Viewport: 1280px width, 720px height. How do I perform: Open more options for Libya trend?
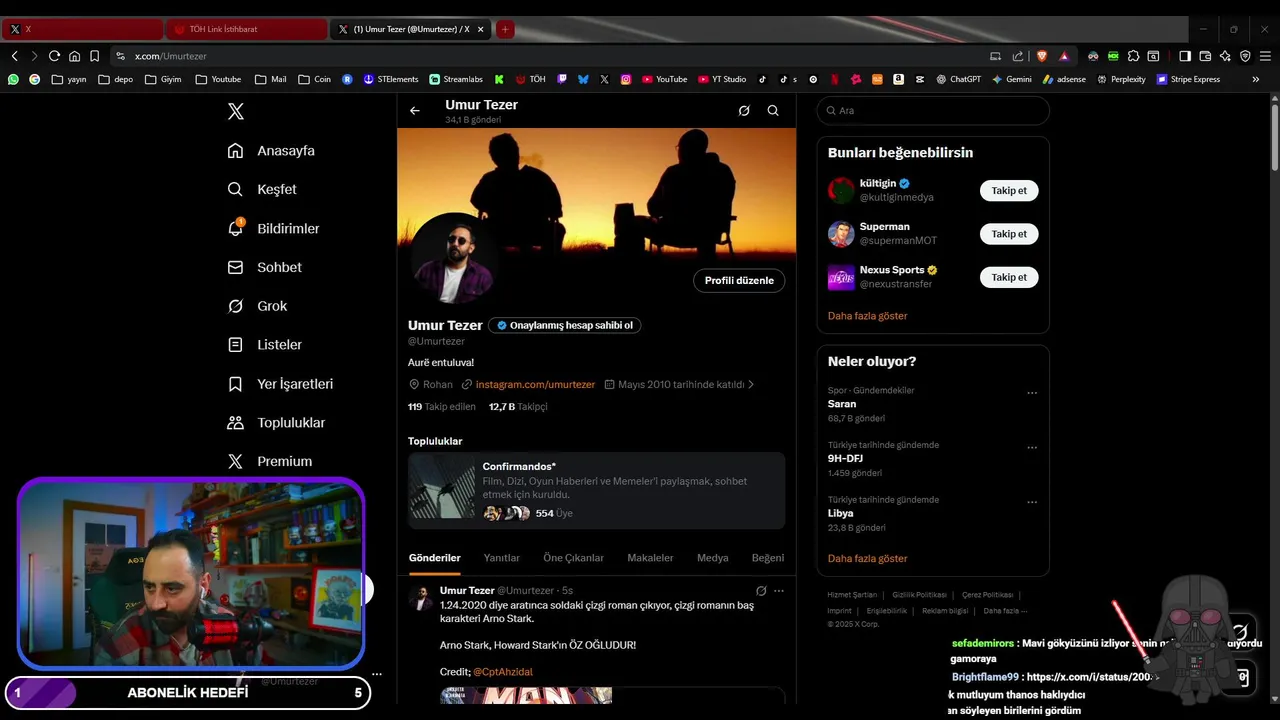point(1032,502)
